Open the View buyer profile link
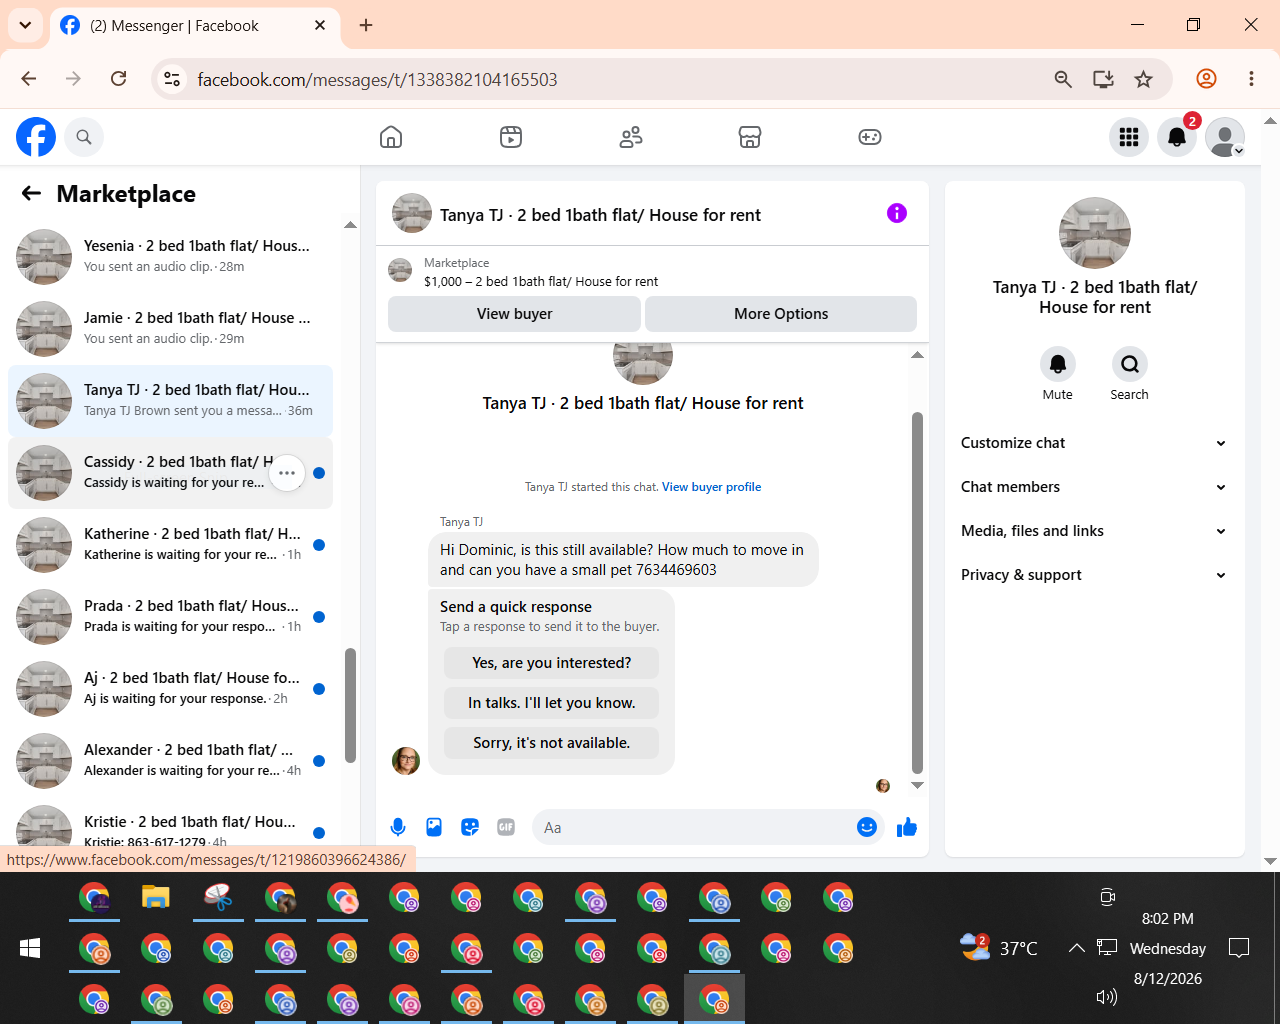The image size is (1280, 1024). 711,487
